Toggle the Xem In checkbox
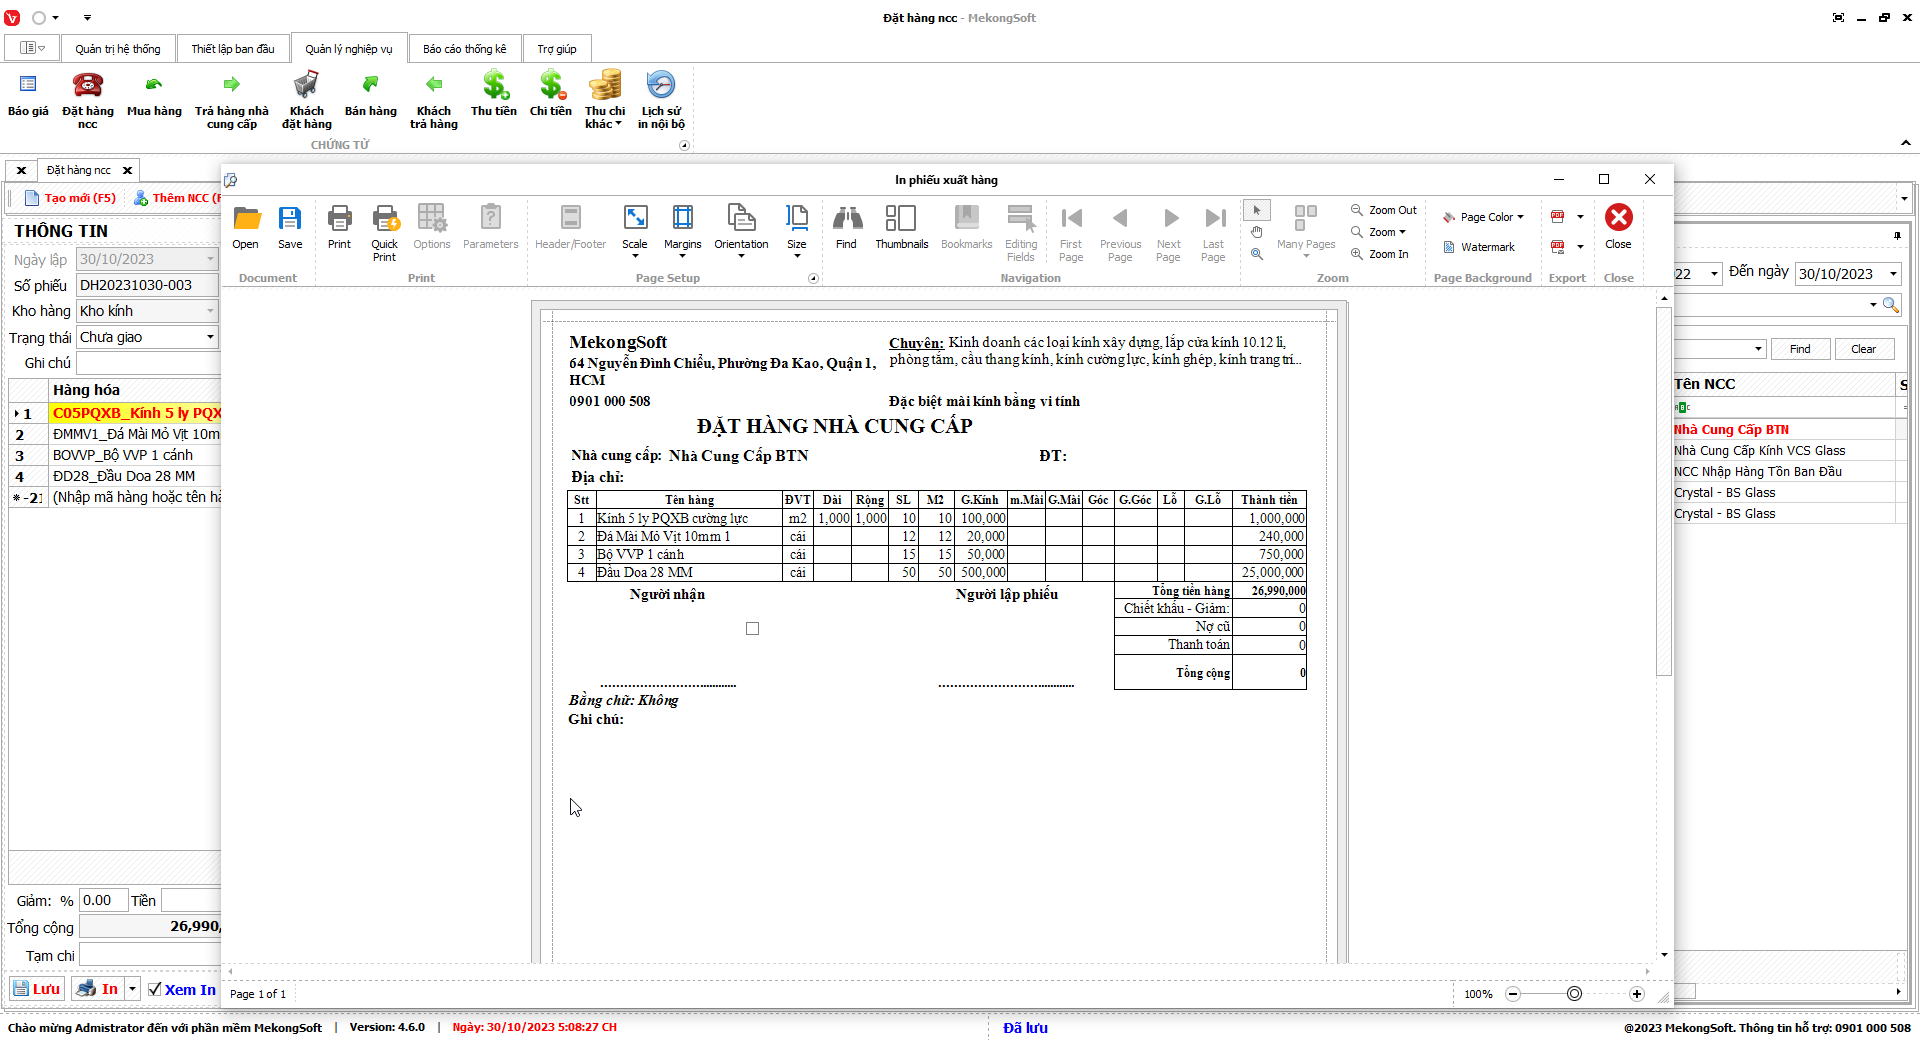The height and width of the screenshot is (1040, 1920). point(155,989)
